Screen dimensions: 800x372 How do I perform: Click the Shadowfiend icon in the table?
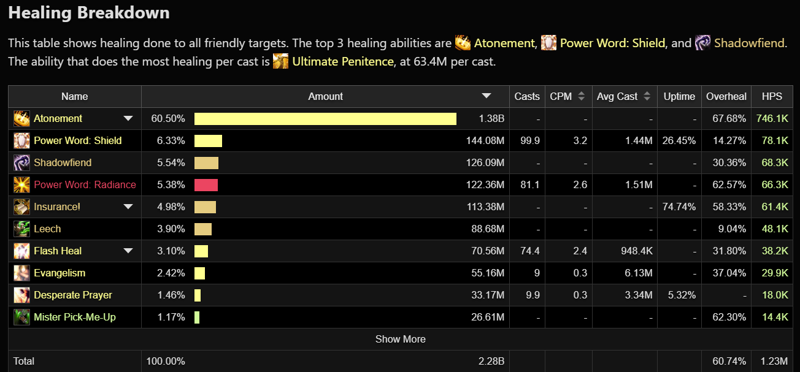pos(21,162)
